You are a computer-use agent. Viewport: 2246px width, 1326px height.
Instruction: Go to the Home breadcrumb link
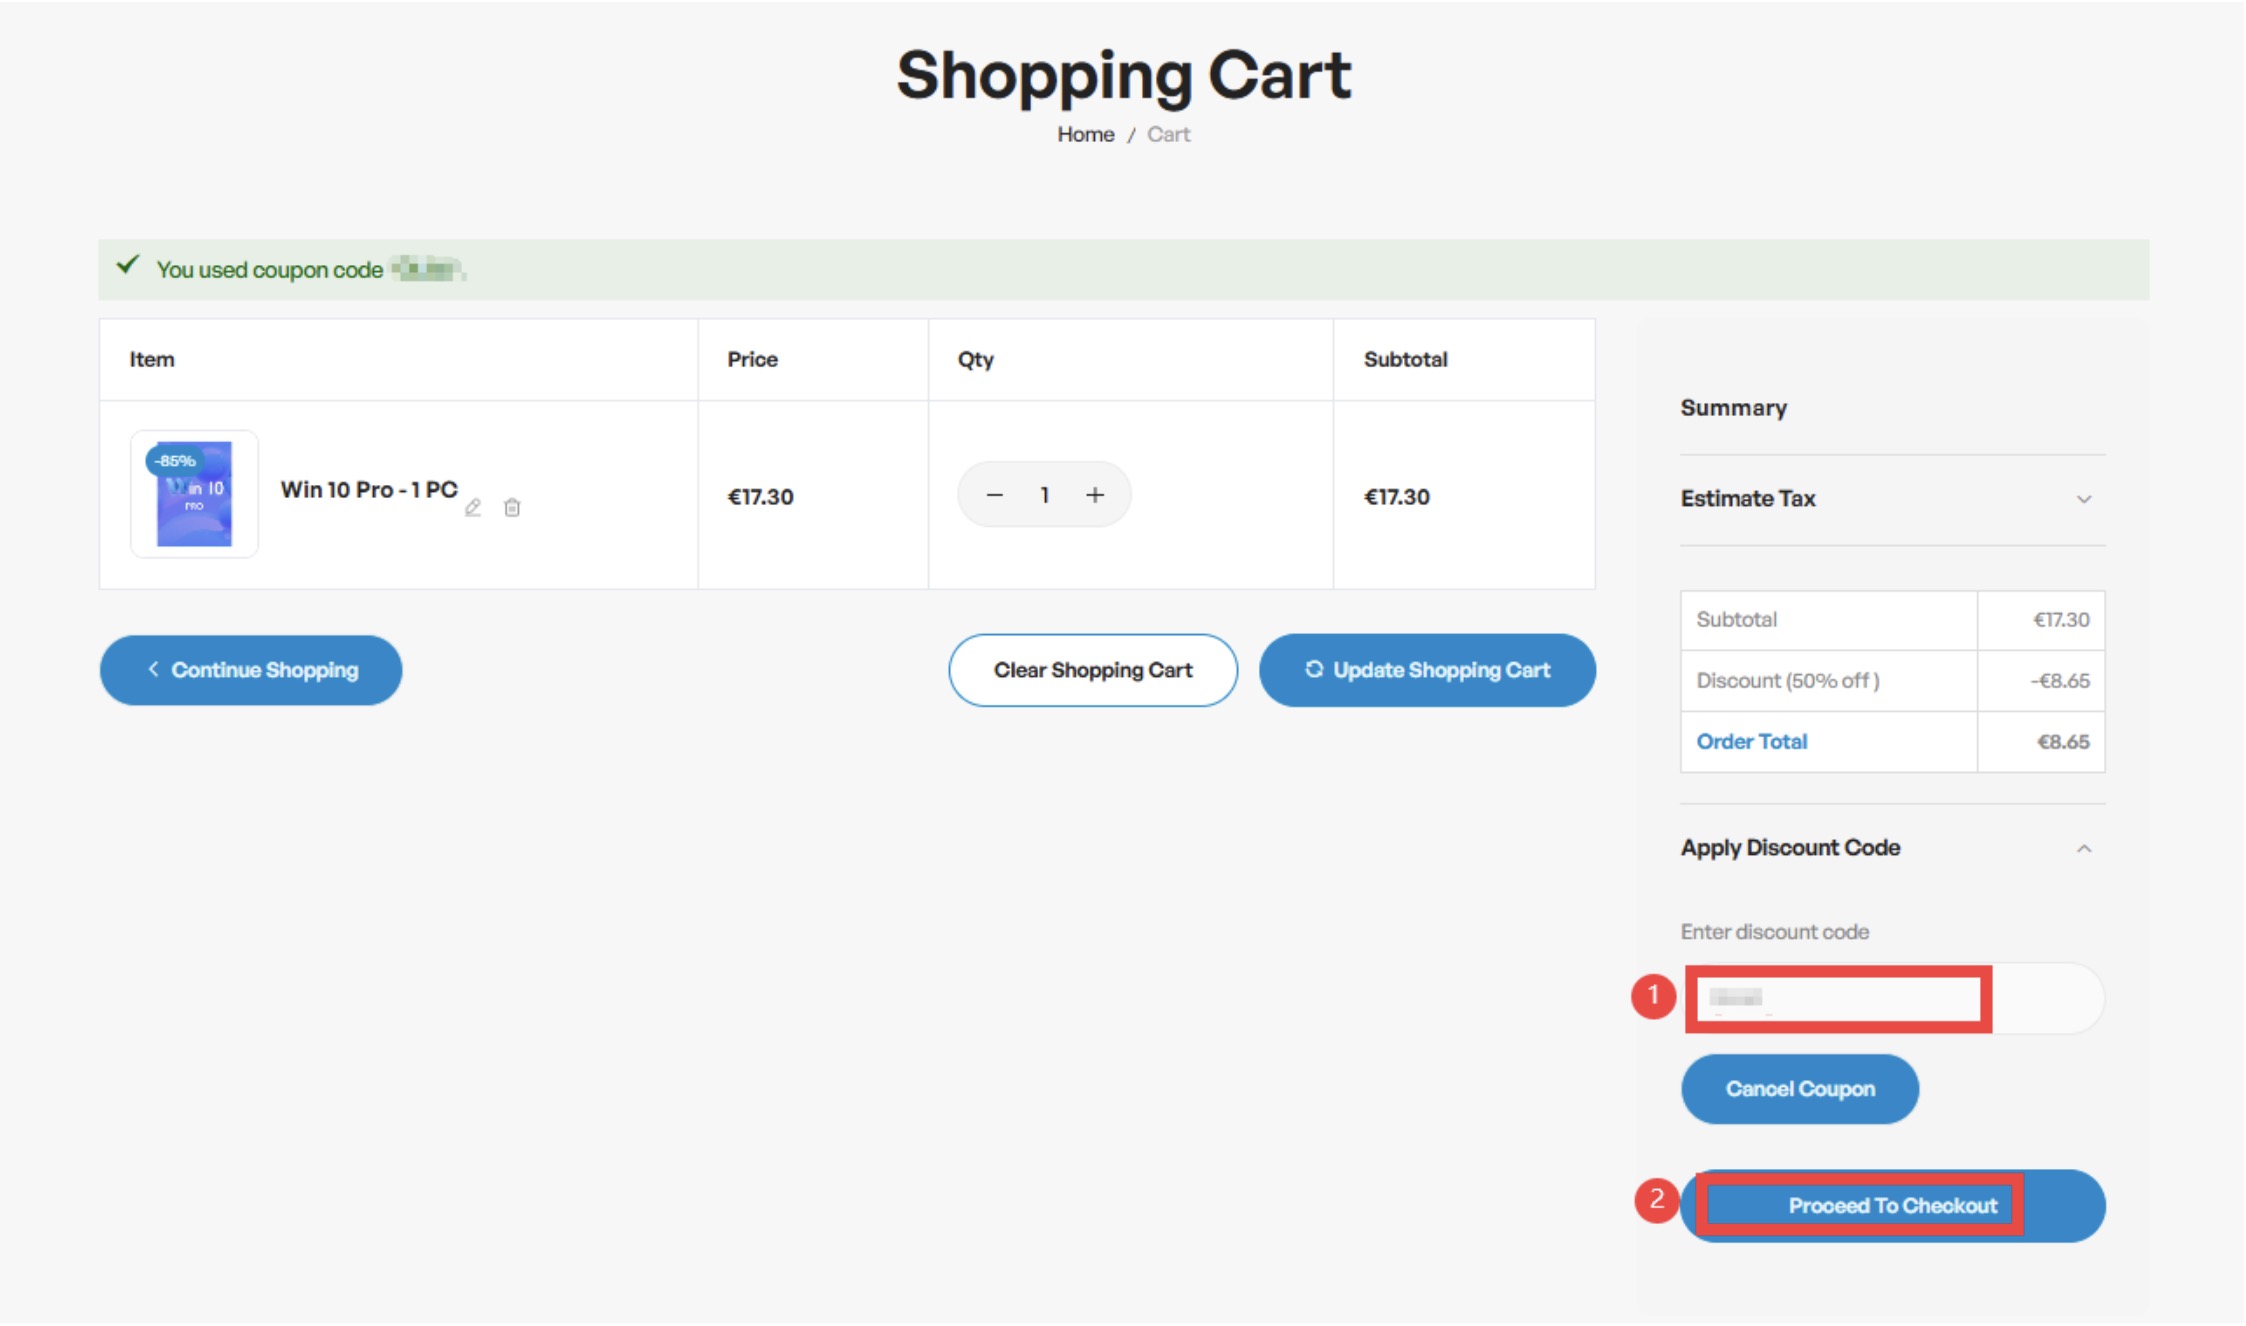coord(1085,134)
